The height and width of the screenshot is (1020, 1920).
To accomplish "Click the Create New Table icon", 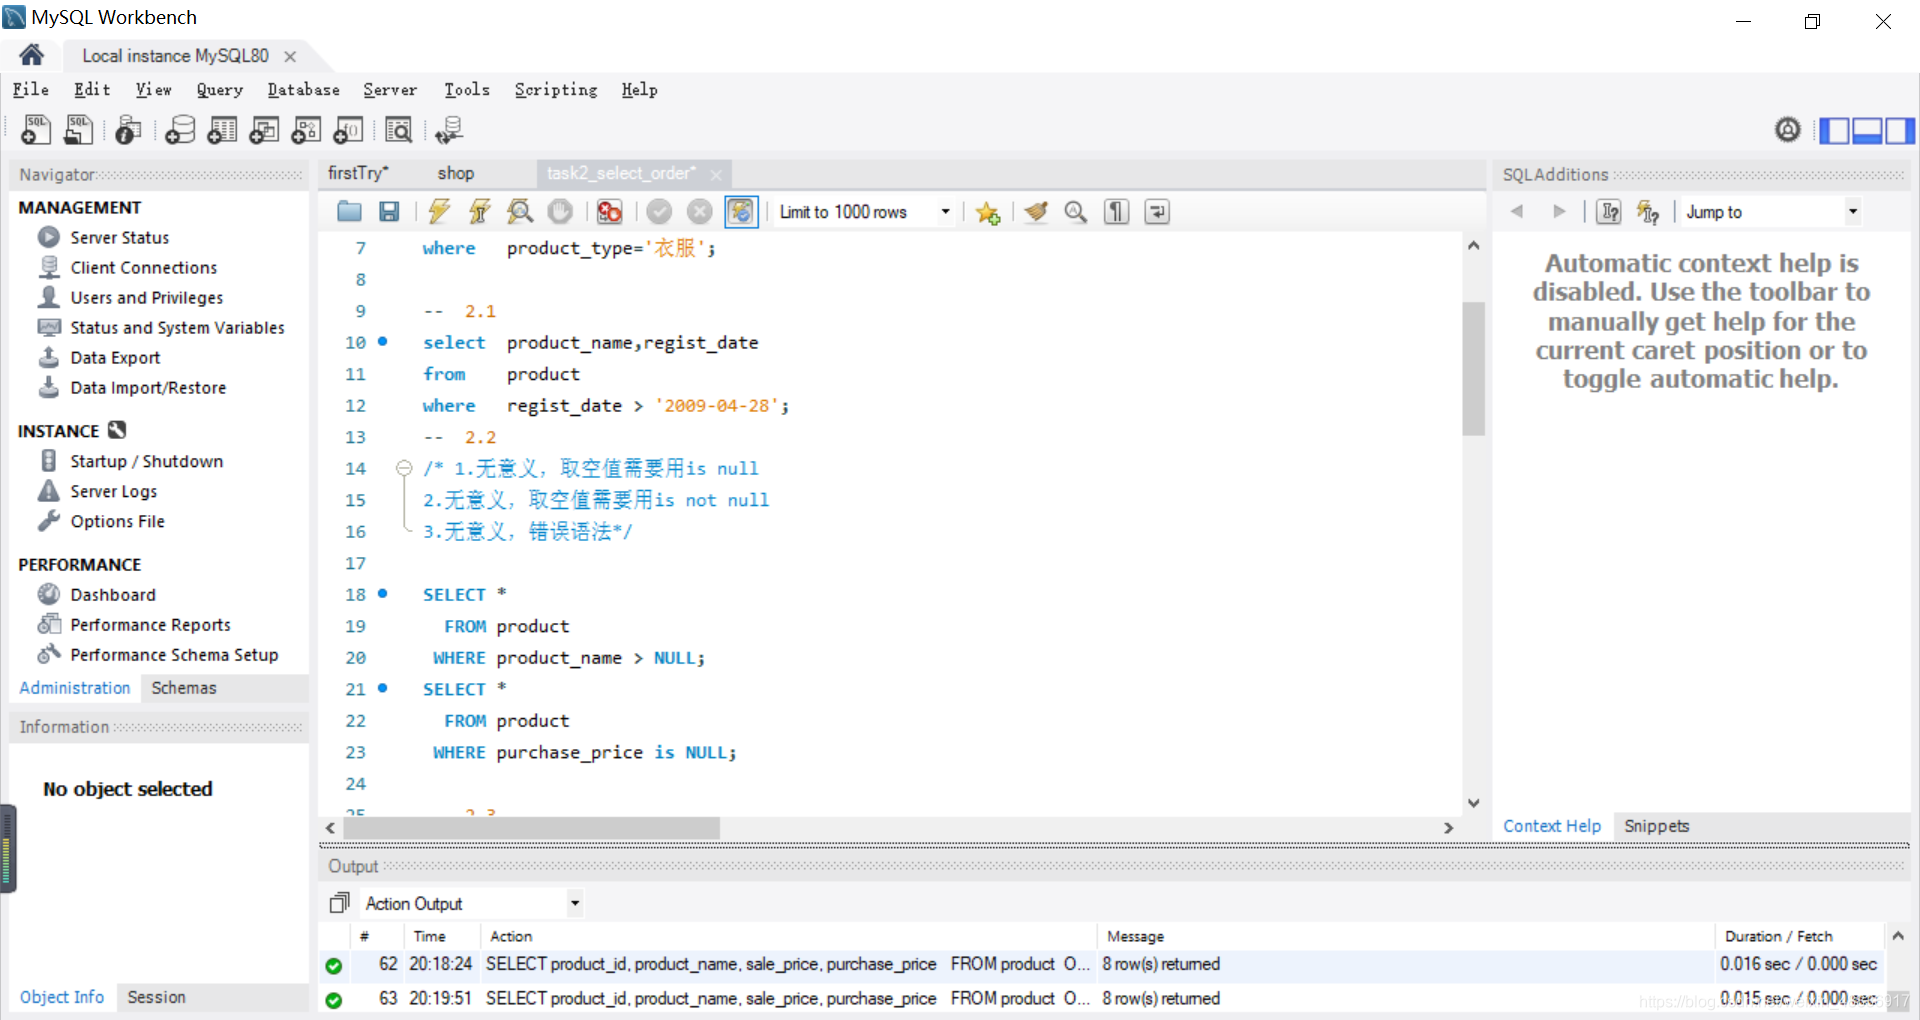I will click(222, 129).
